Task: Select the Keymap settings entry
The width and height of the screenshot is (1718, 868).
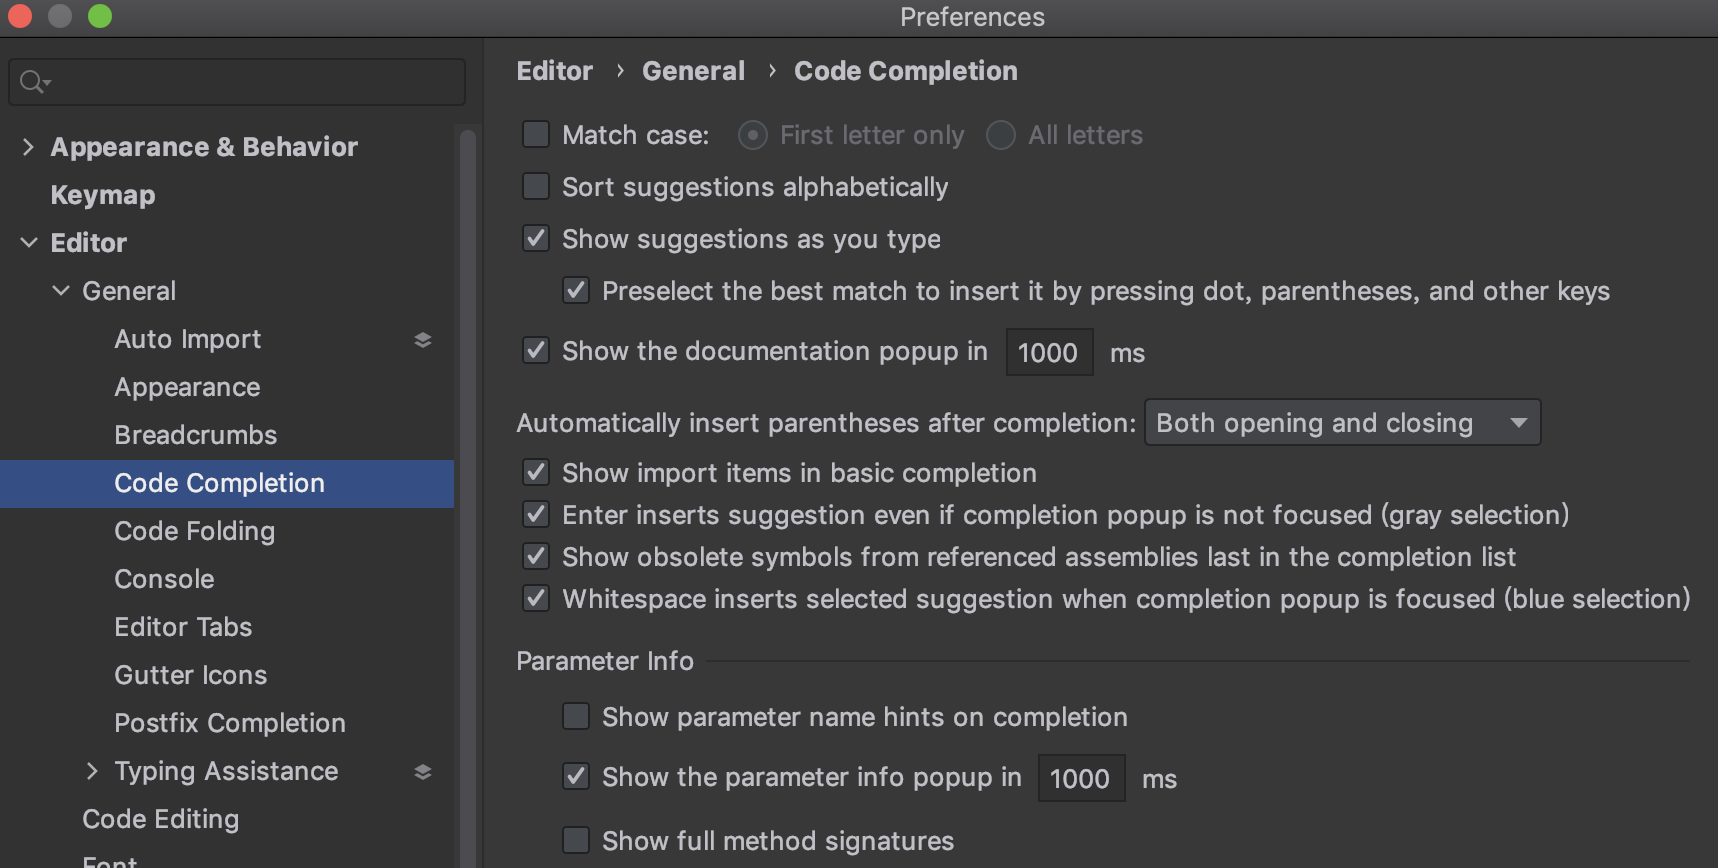Action: [103, 195]
